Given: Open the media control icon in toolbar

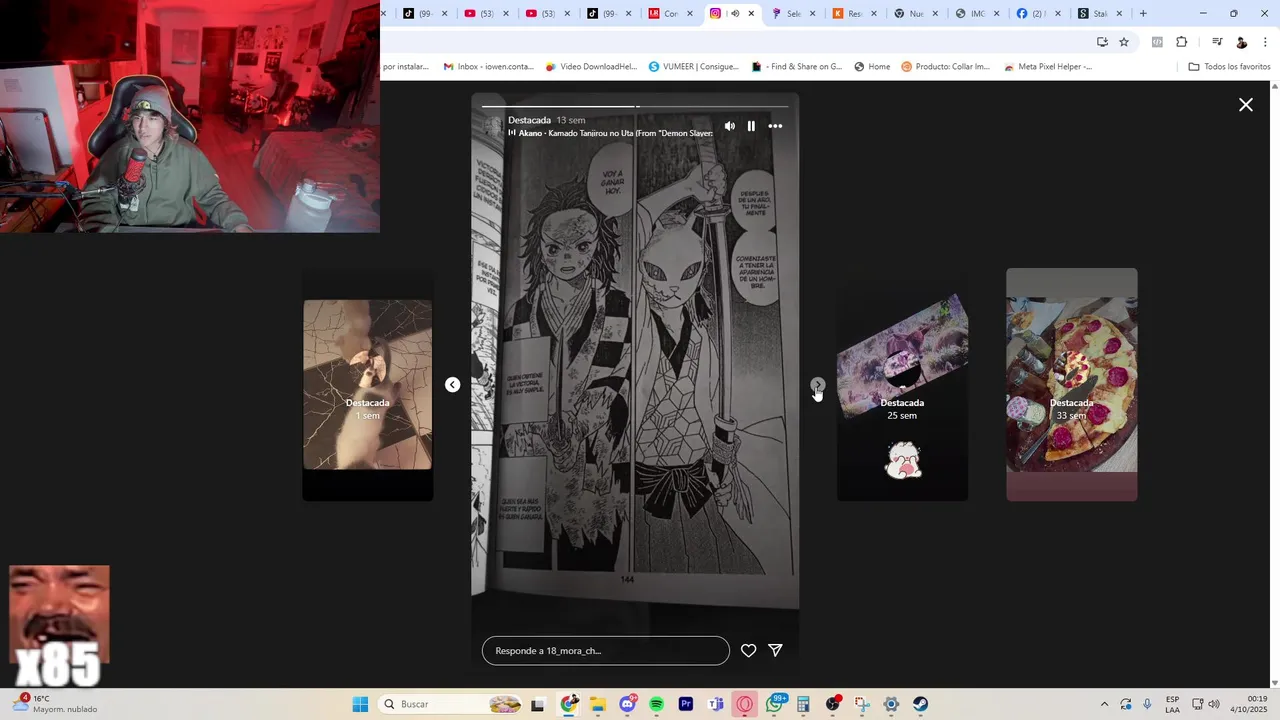Looking at the screenshot, I should click(1217, 42).
